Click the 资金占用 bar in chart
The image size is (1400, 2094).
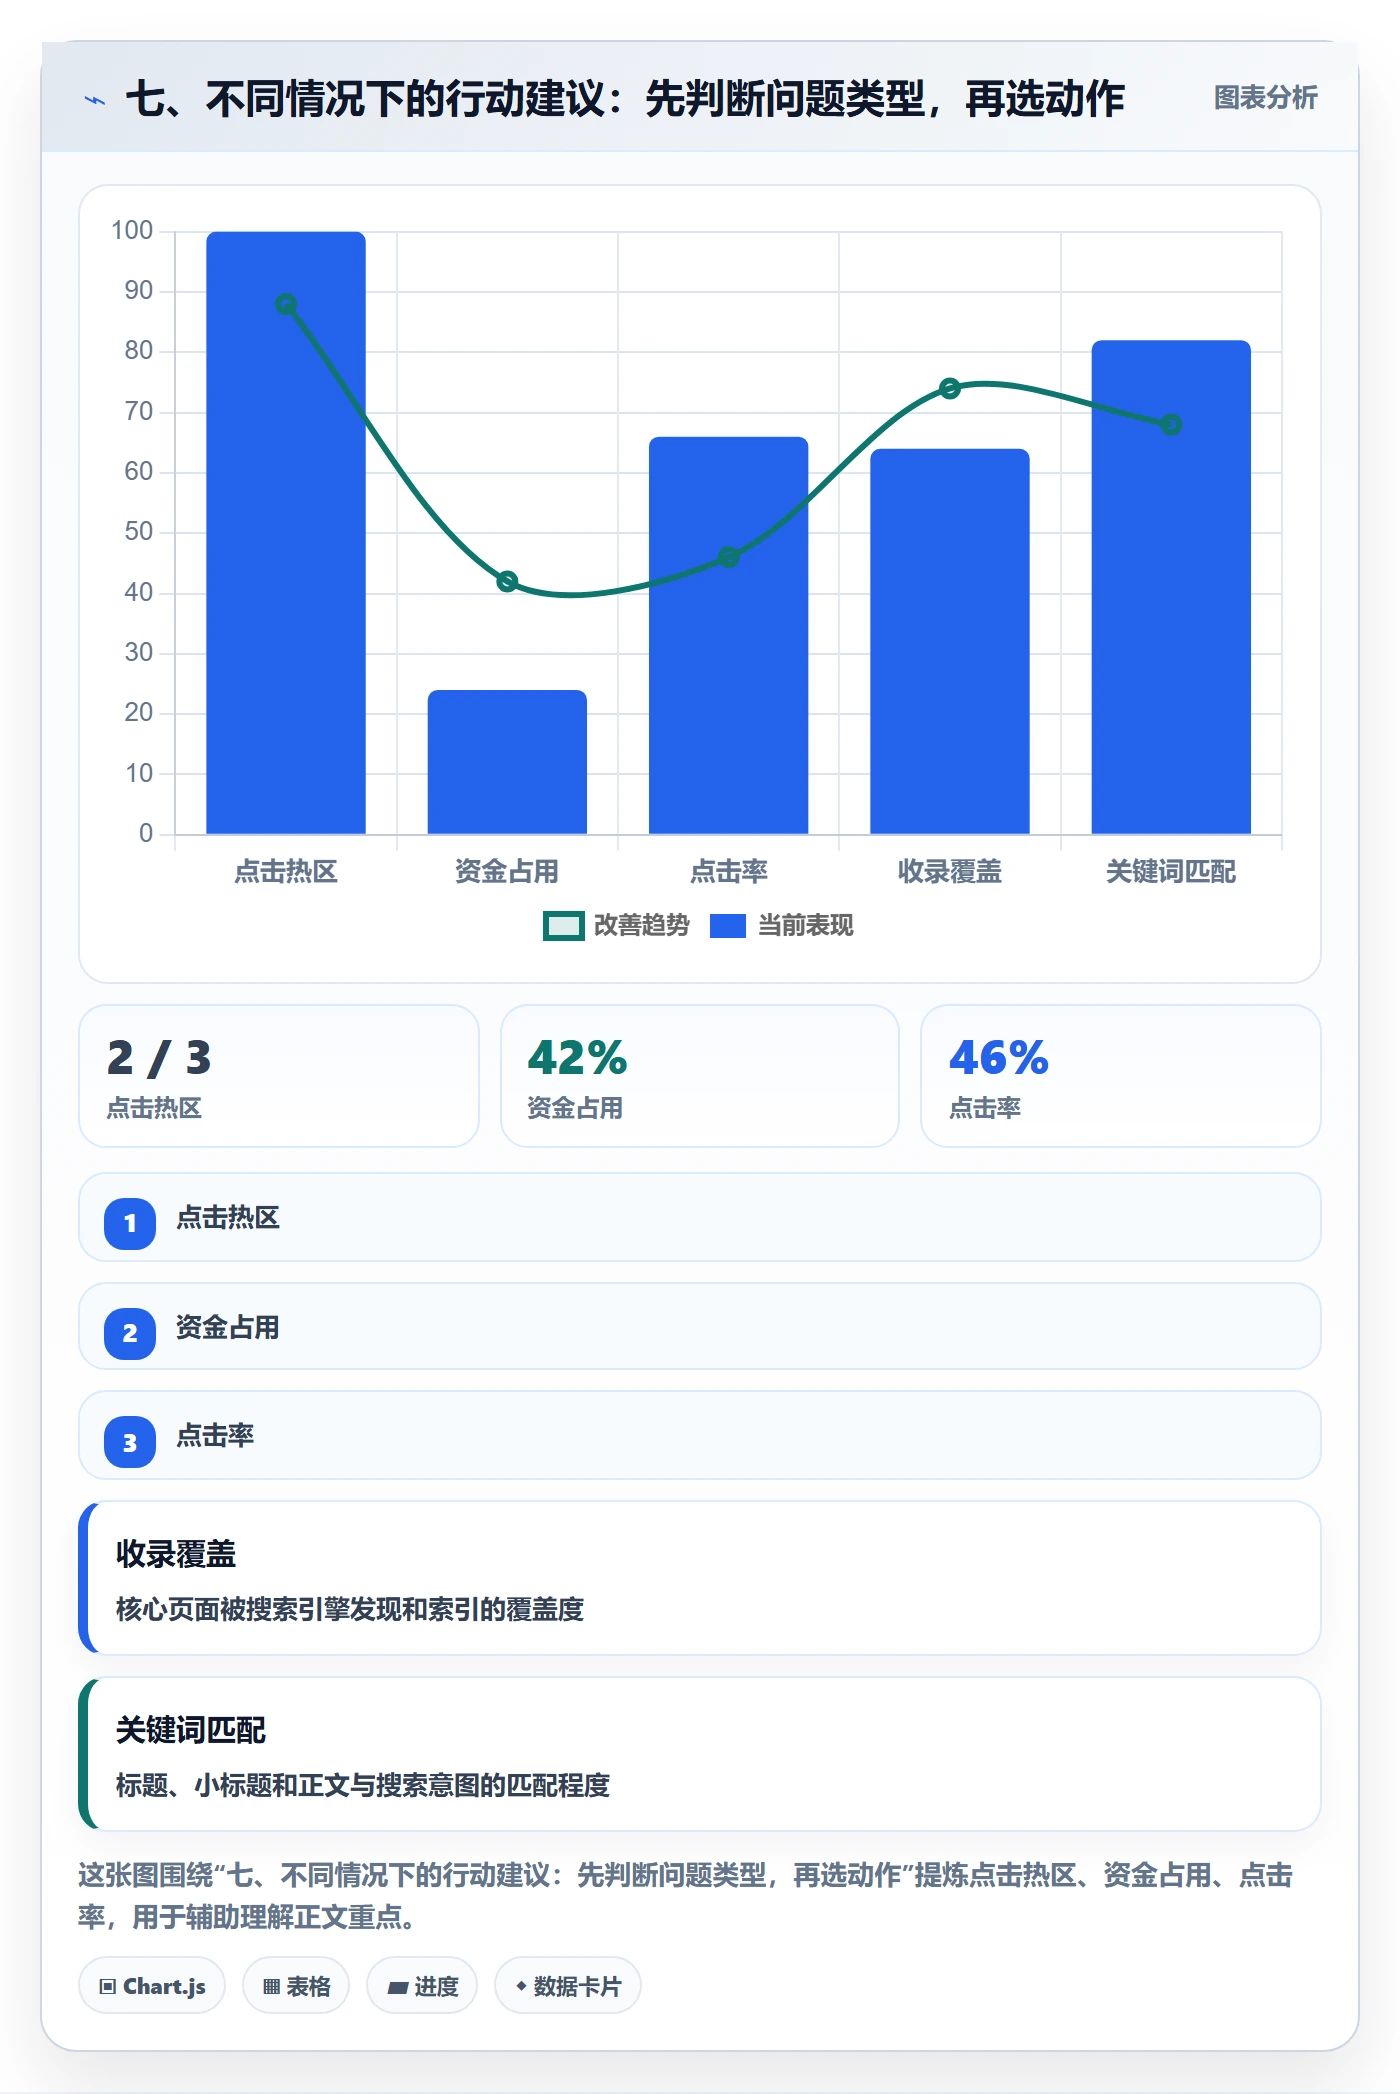[x=507, y=762]
